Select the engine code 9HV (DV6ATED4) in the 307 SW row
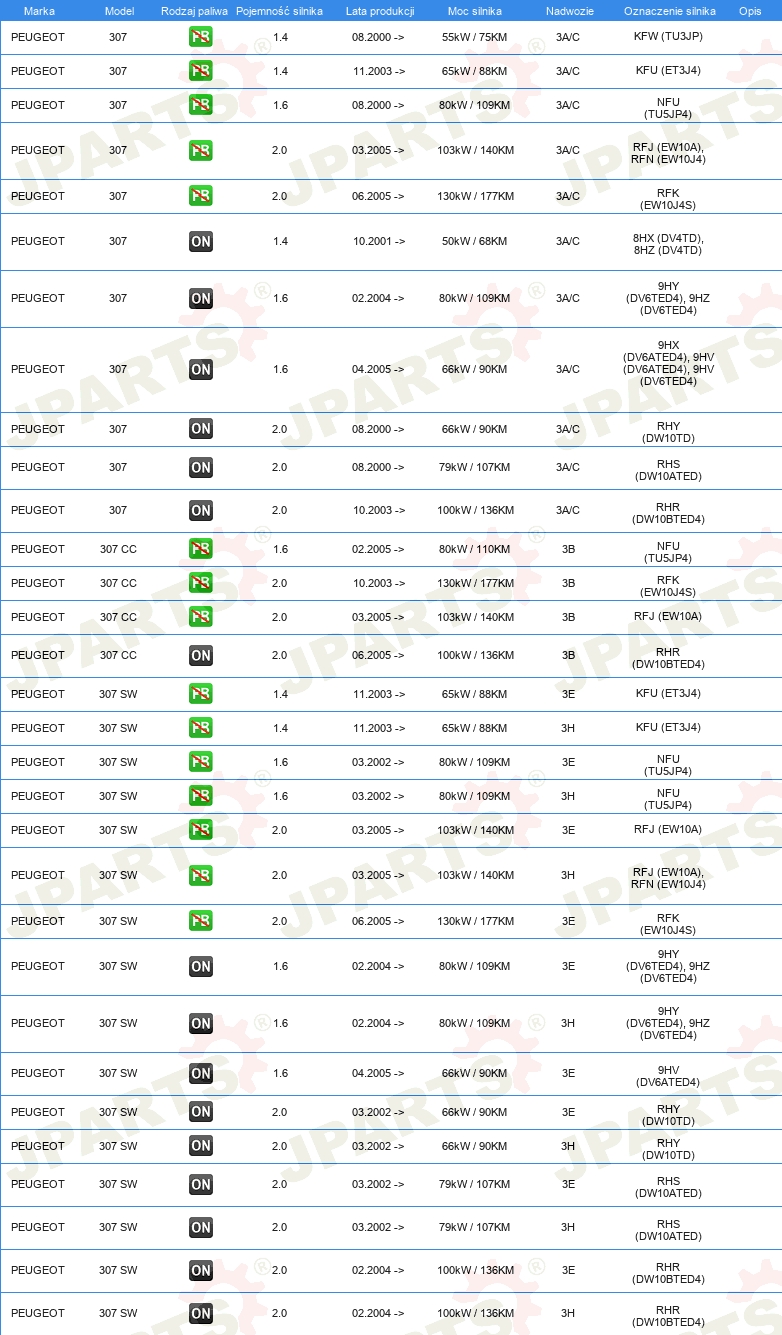The image size is (782, 1335). [668, 1076]
